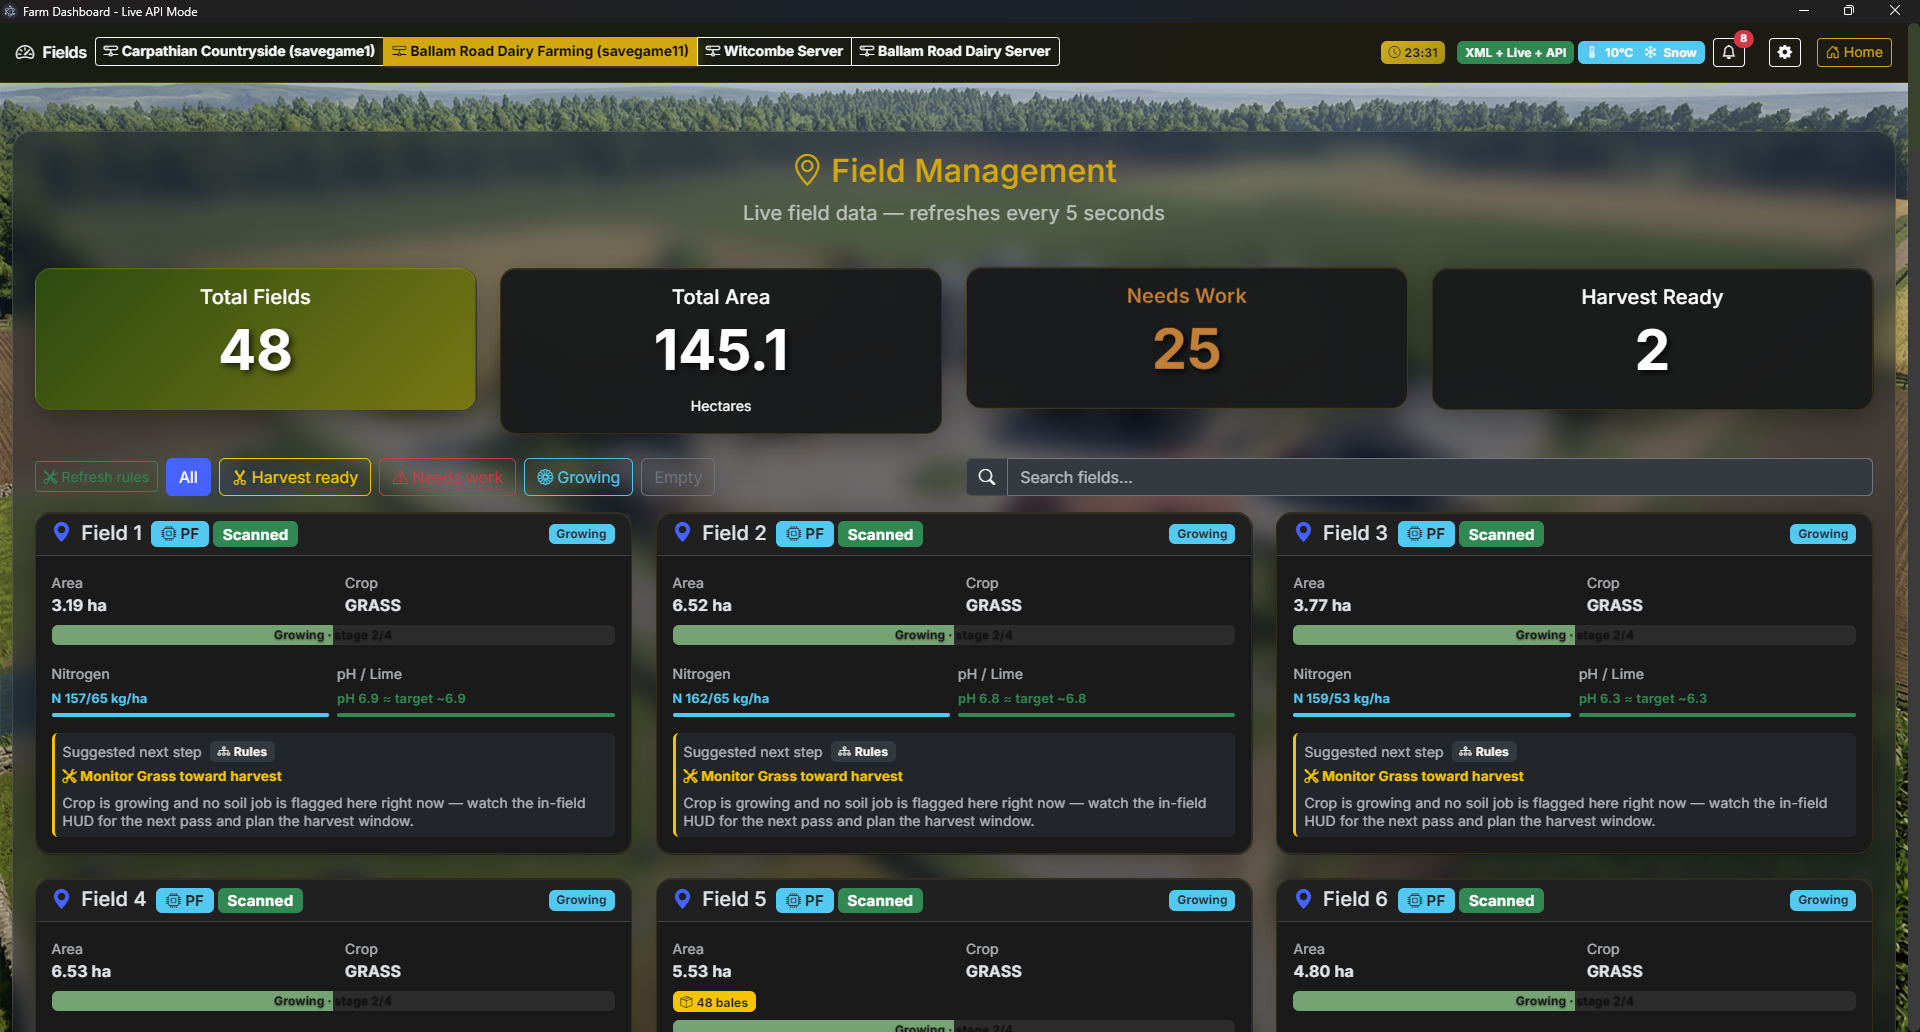
Task: Click the notification bell icon
Action: [x=1728, y=52]
